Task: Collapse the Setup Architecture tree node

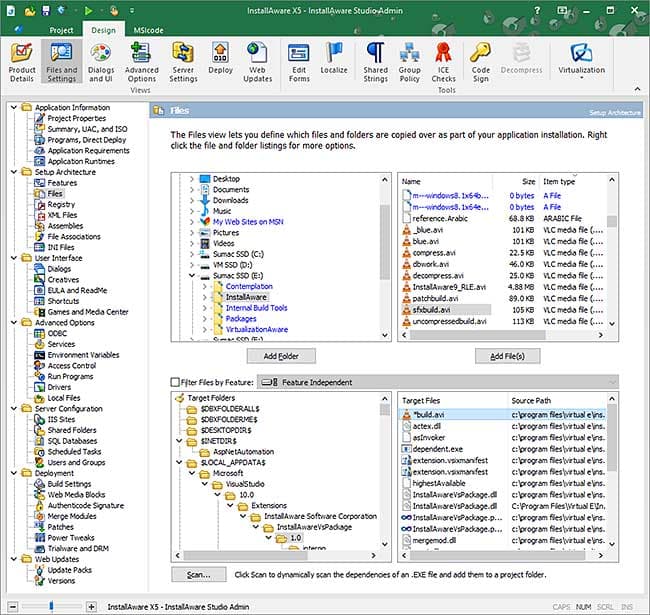Action: click(13, 171)
